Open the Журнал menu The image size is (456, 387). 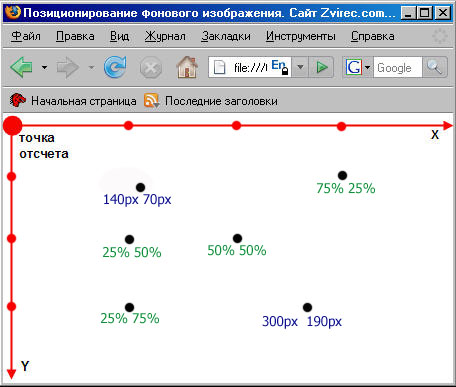point(165,36)
